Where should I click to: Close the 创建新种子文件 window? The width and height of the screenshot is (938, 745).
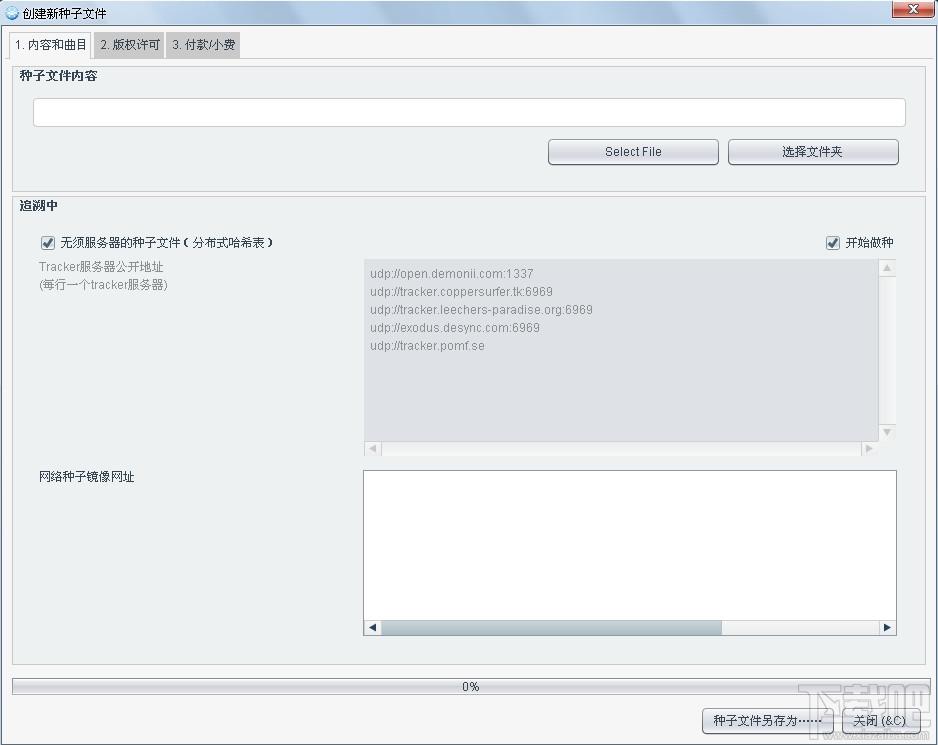tap(913, 9)
